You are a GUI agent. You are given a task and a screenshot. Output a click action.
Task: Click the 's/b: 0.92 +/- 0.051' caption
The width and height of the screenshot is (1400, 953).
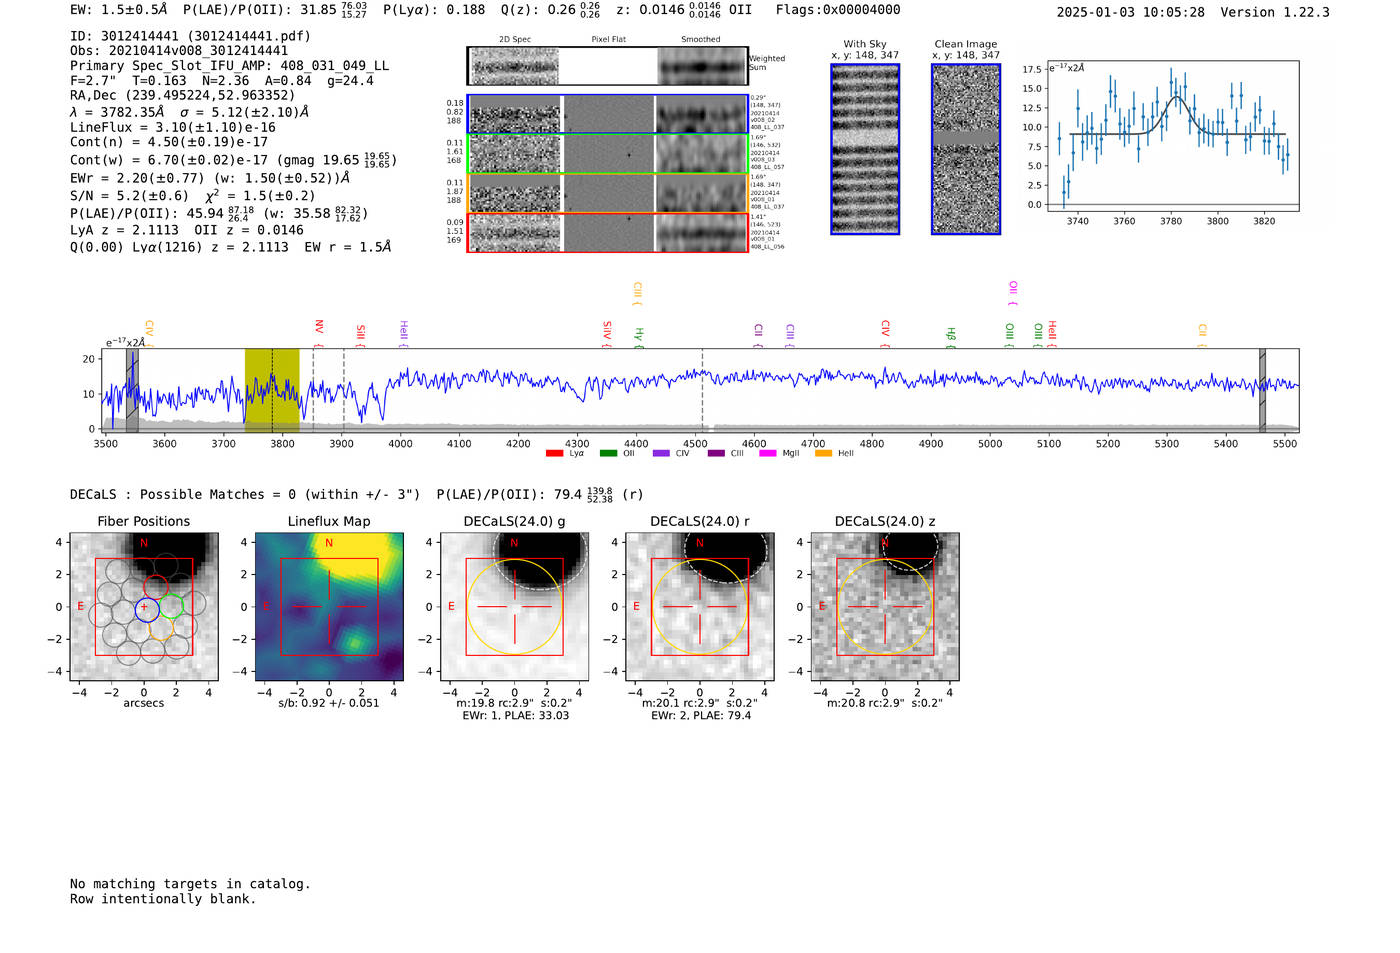pyautogui.click(x=329, y=703)
